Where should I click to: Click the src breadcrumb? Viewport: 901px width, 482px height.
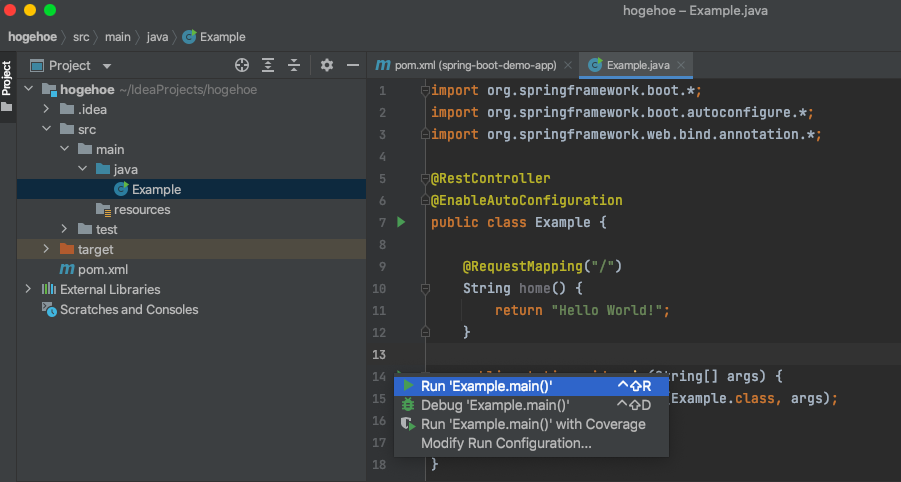81,37
